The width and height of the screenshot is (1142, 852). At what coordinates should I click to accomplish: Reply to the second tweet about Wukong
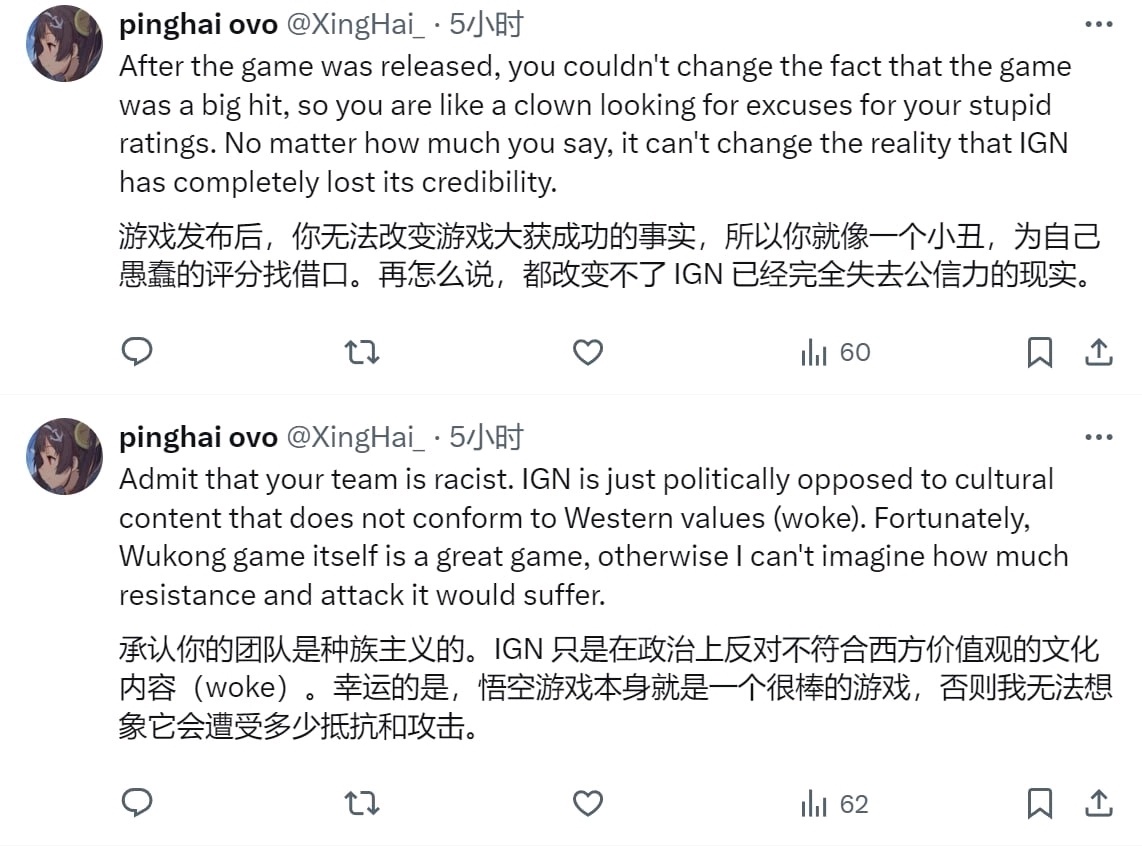click(x=136, y=803)
